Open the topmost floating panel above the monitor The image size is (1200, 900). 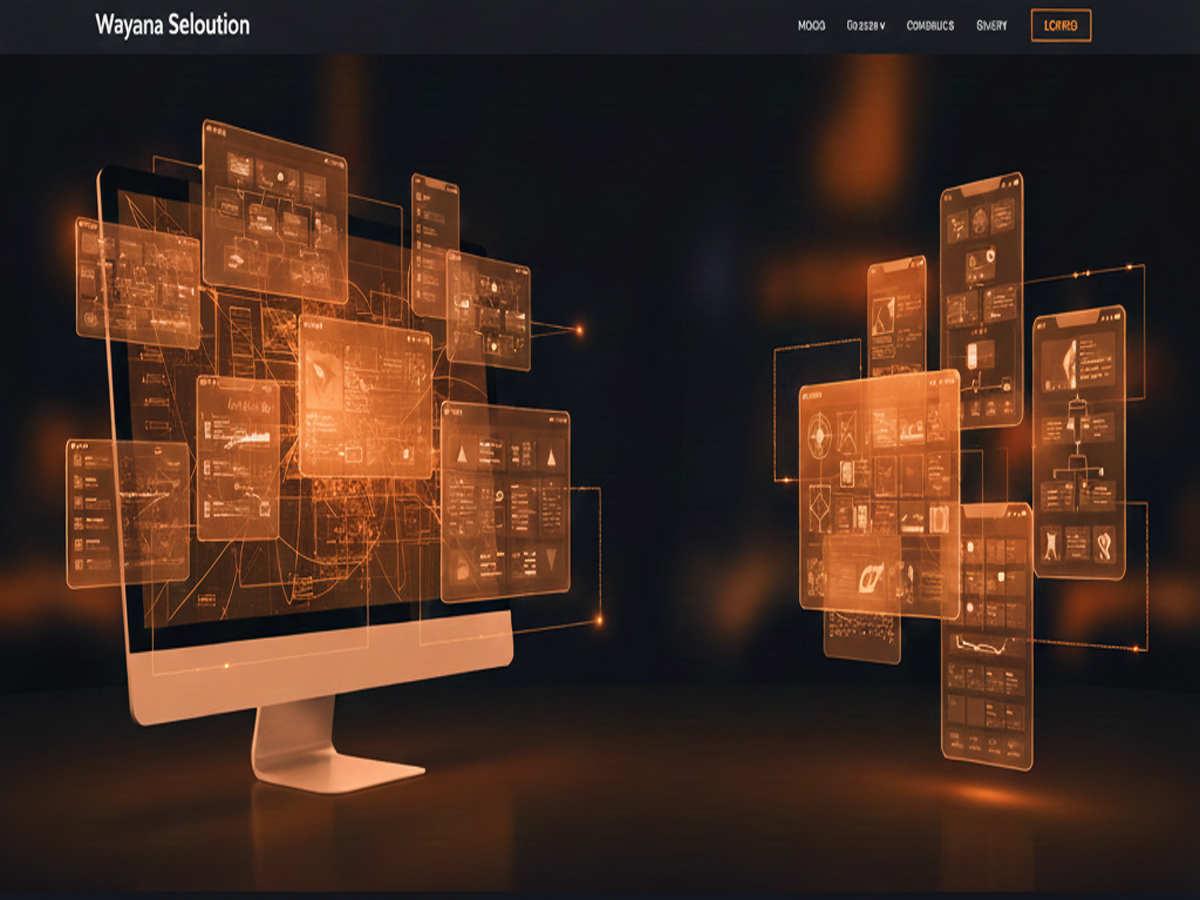pos(274,210)
